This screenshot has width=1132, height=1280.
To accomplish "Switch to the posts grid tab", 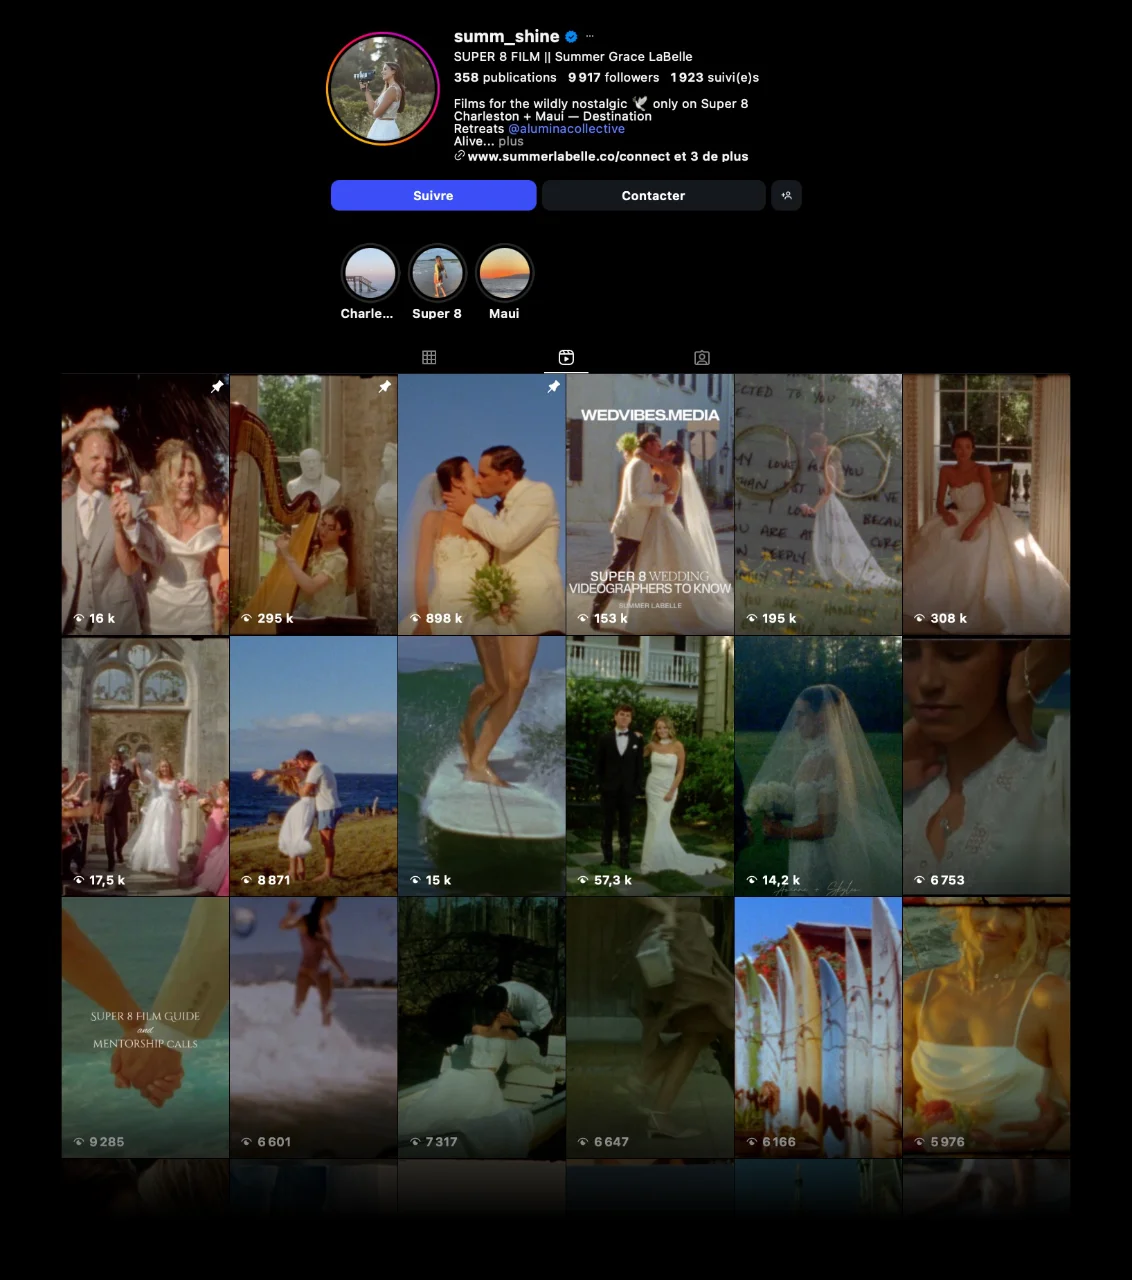I will (429, 357).
